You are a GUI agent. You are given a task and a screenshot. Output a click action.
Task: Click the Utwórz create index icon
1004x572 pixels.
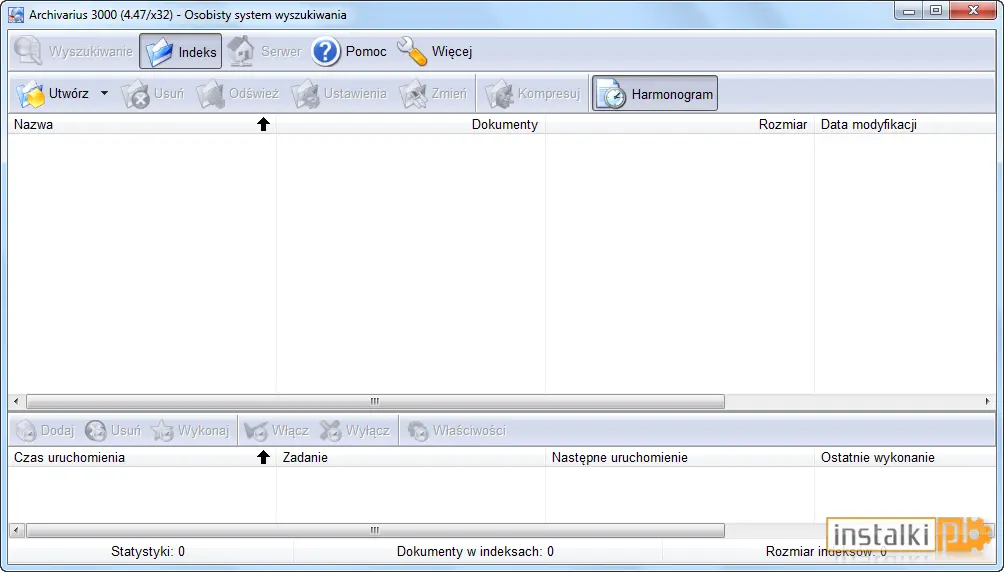point(30,94)
